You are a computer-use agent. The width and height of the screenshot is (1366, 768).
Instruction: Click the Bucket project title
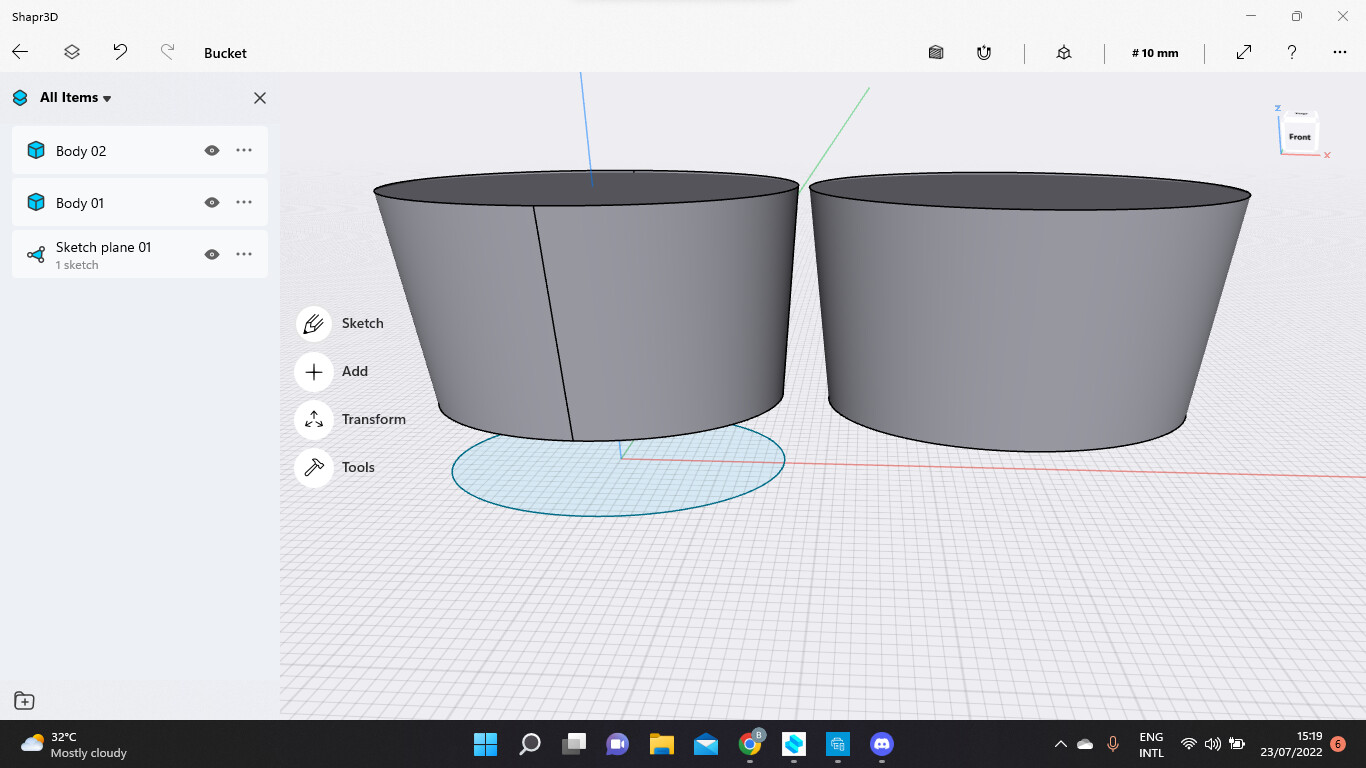(225, 53)
